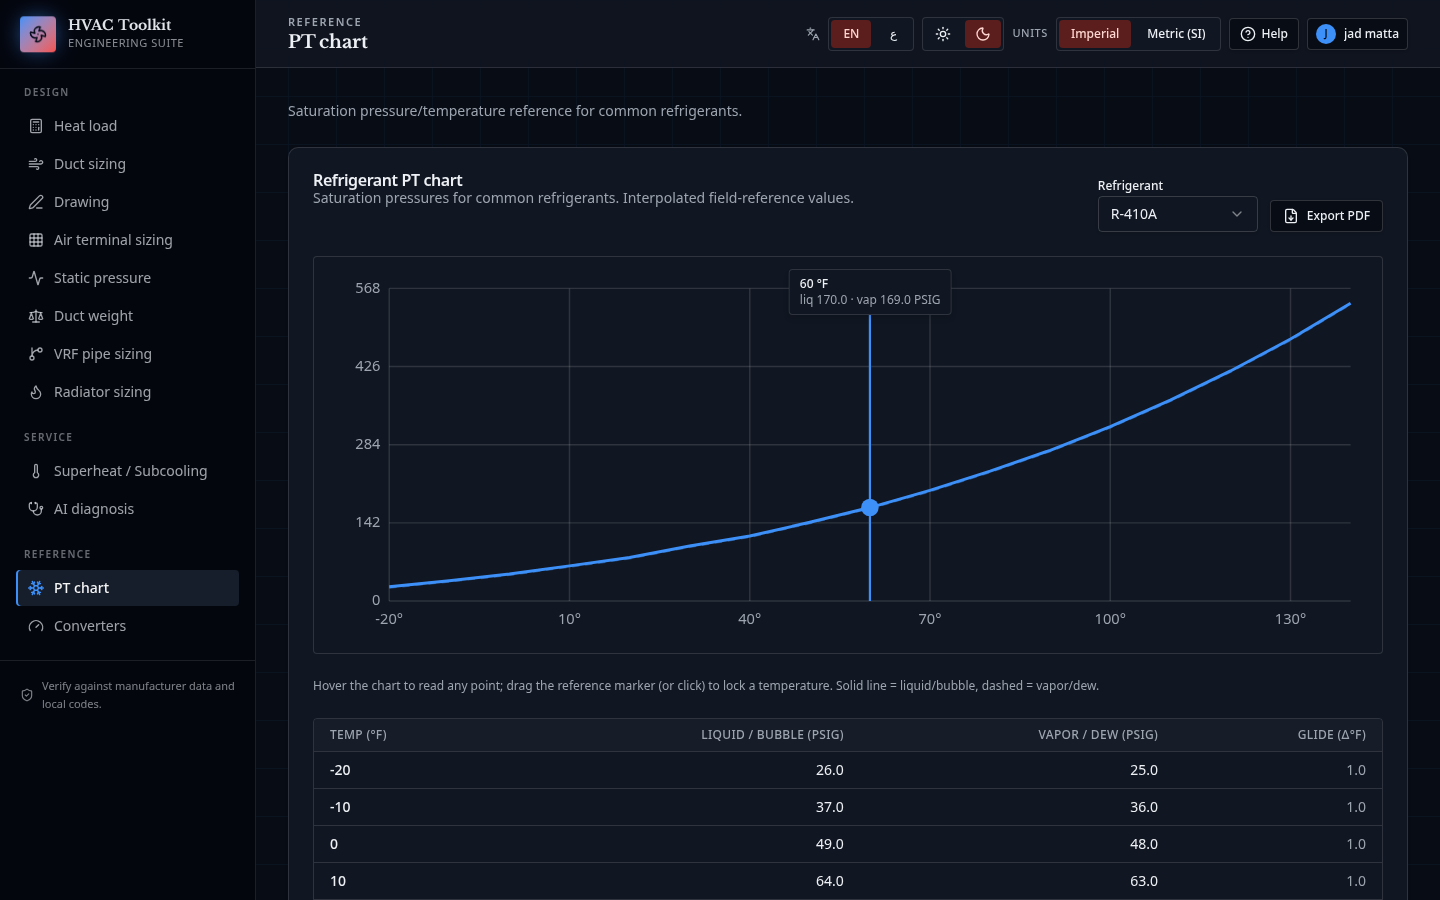Screen dimensions: 1440x900
Task: Click the 'LIQUID / BUBBLE (PSIG)' column header
Action: pyautogui.click(x=772, y=735)
